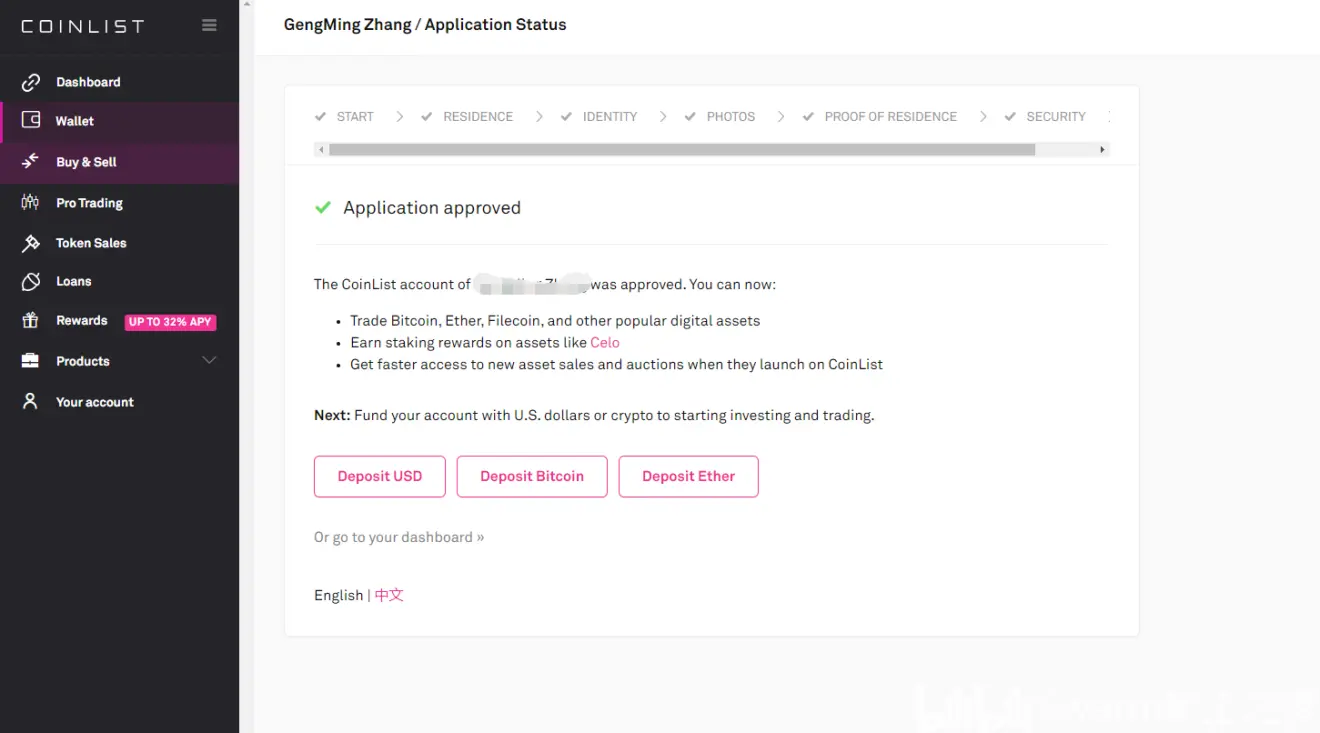
Task: Open Dashboard from the sidebar
Action: [88, 82]
